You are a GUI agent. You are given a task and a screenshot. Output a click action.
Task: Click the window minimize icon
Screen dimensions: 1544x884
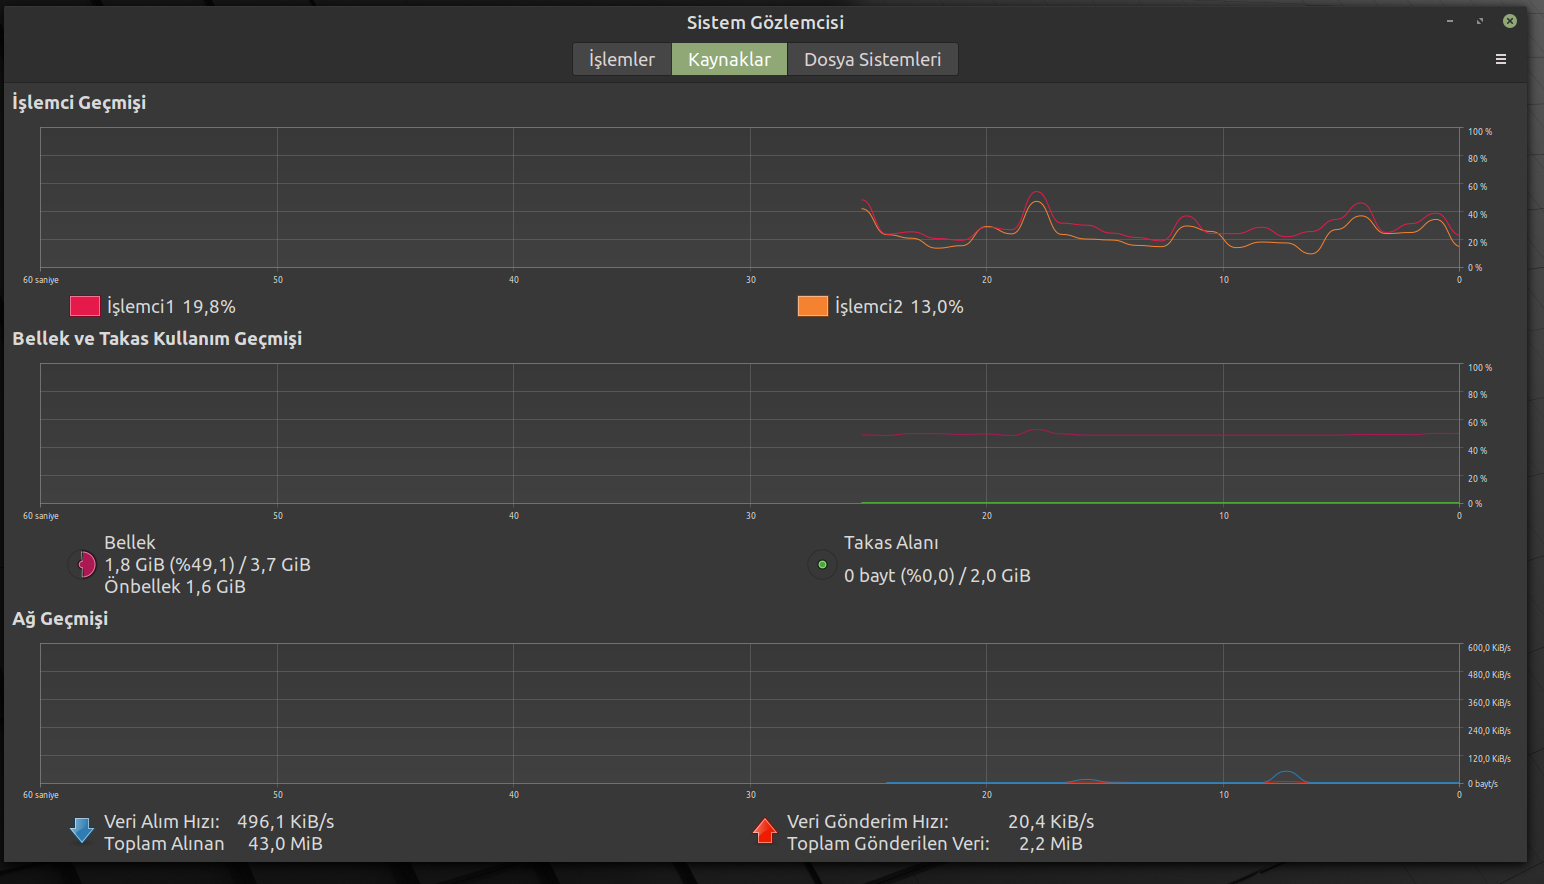[x=1449, y=21]
